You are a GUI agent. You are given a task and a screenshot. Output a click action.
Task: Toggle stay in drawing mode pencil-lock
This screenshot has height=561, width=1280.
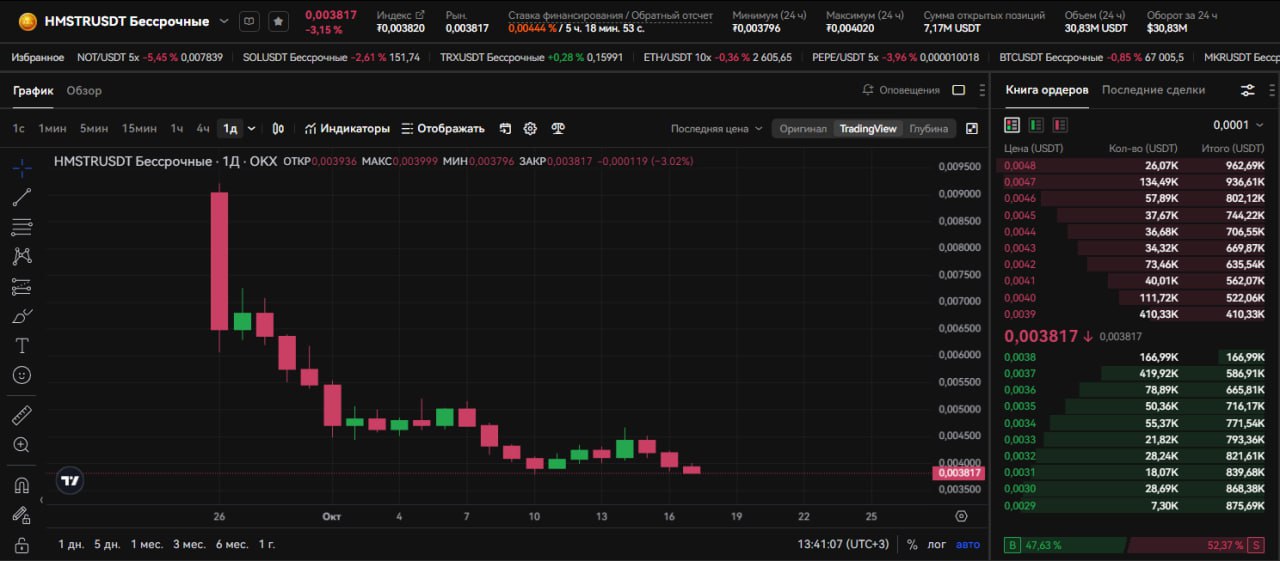[21, 515]
